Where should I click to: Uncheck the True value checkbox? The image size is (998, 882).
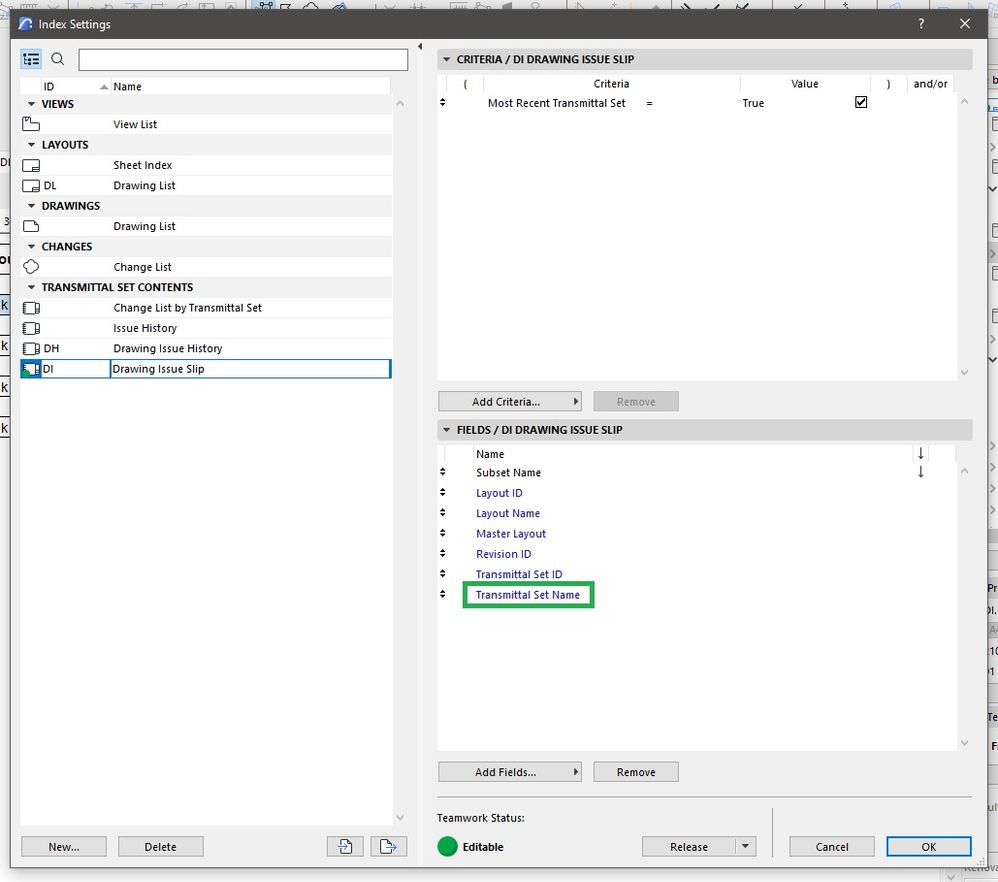click(x=861, y=102)
